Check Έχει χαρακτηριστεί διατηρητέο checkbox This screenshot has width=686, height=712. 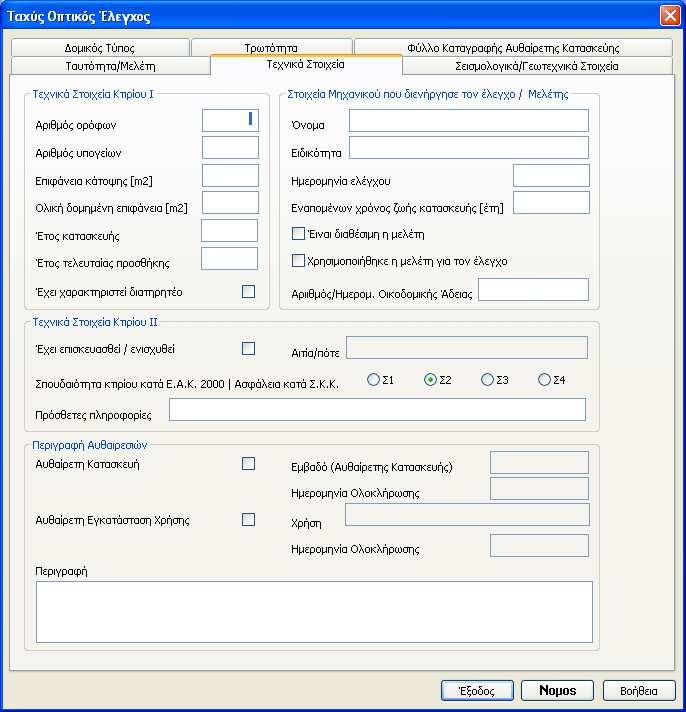coord(248,292)
